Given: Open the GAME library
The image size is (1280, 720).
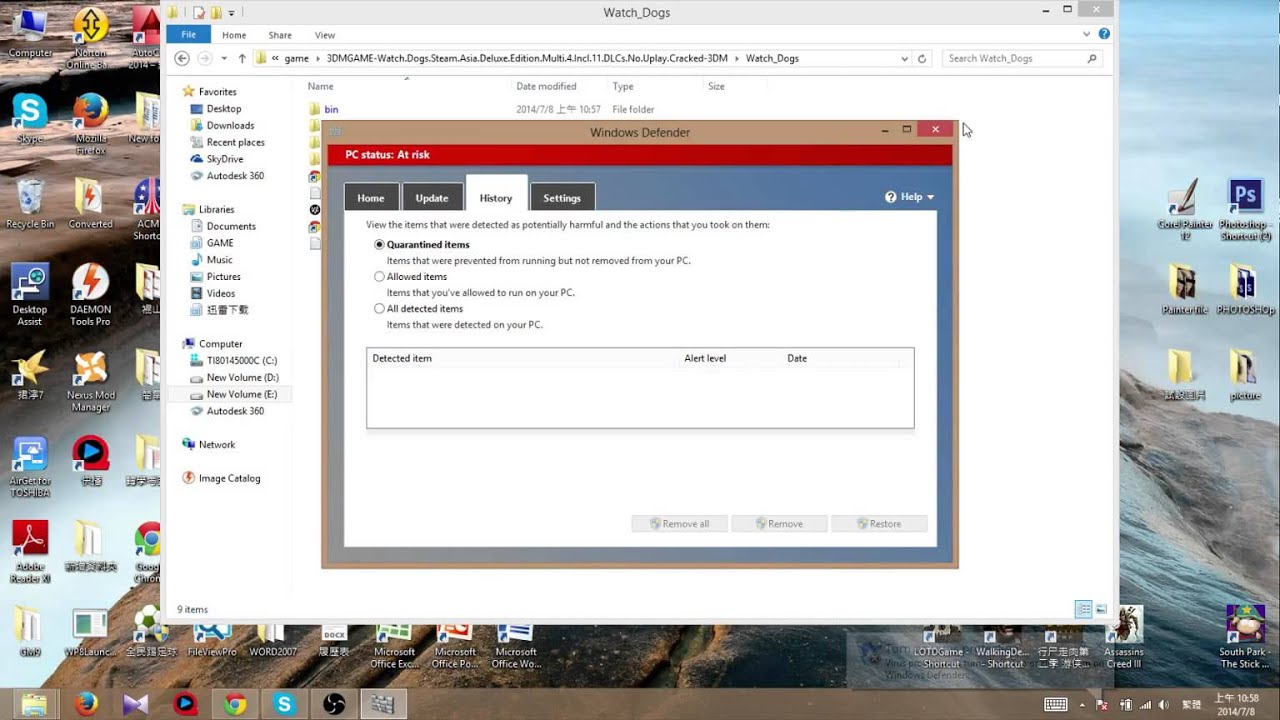Looking at the screenshot, I should coord(220,243).
